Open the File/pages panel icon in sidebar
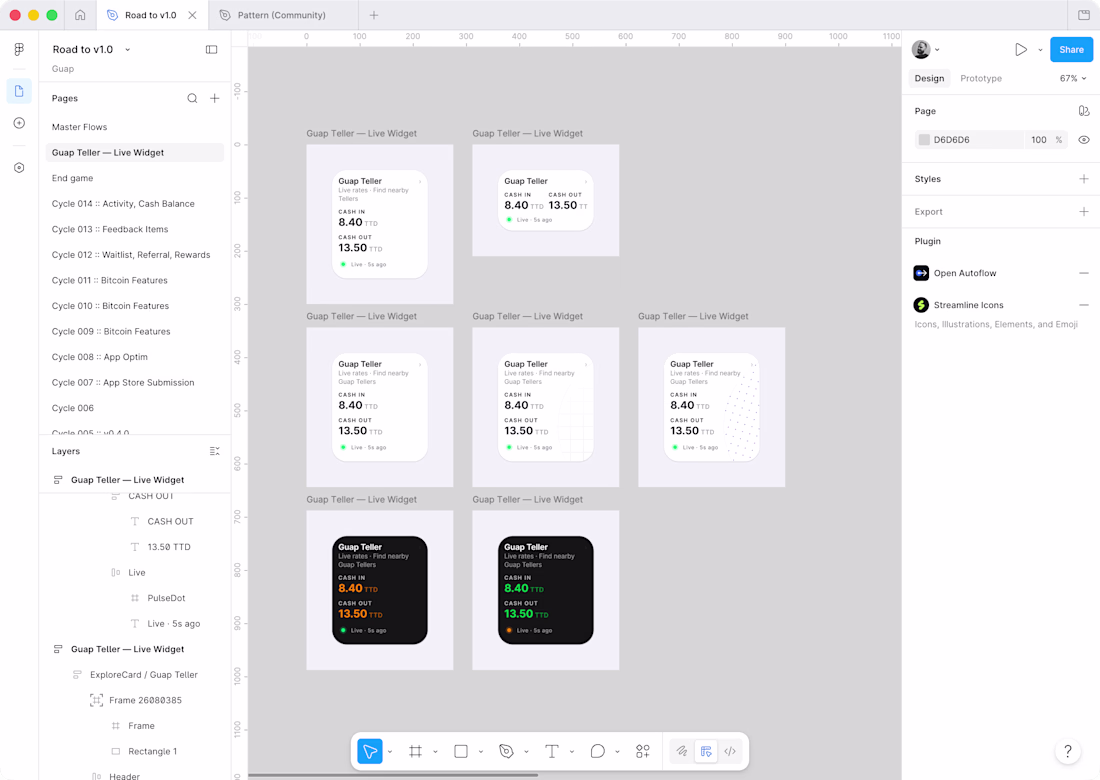 [x=19, y=91]
